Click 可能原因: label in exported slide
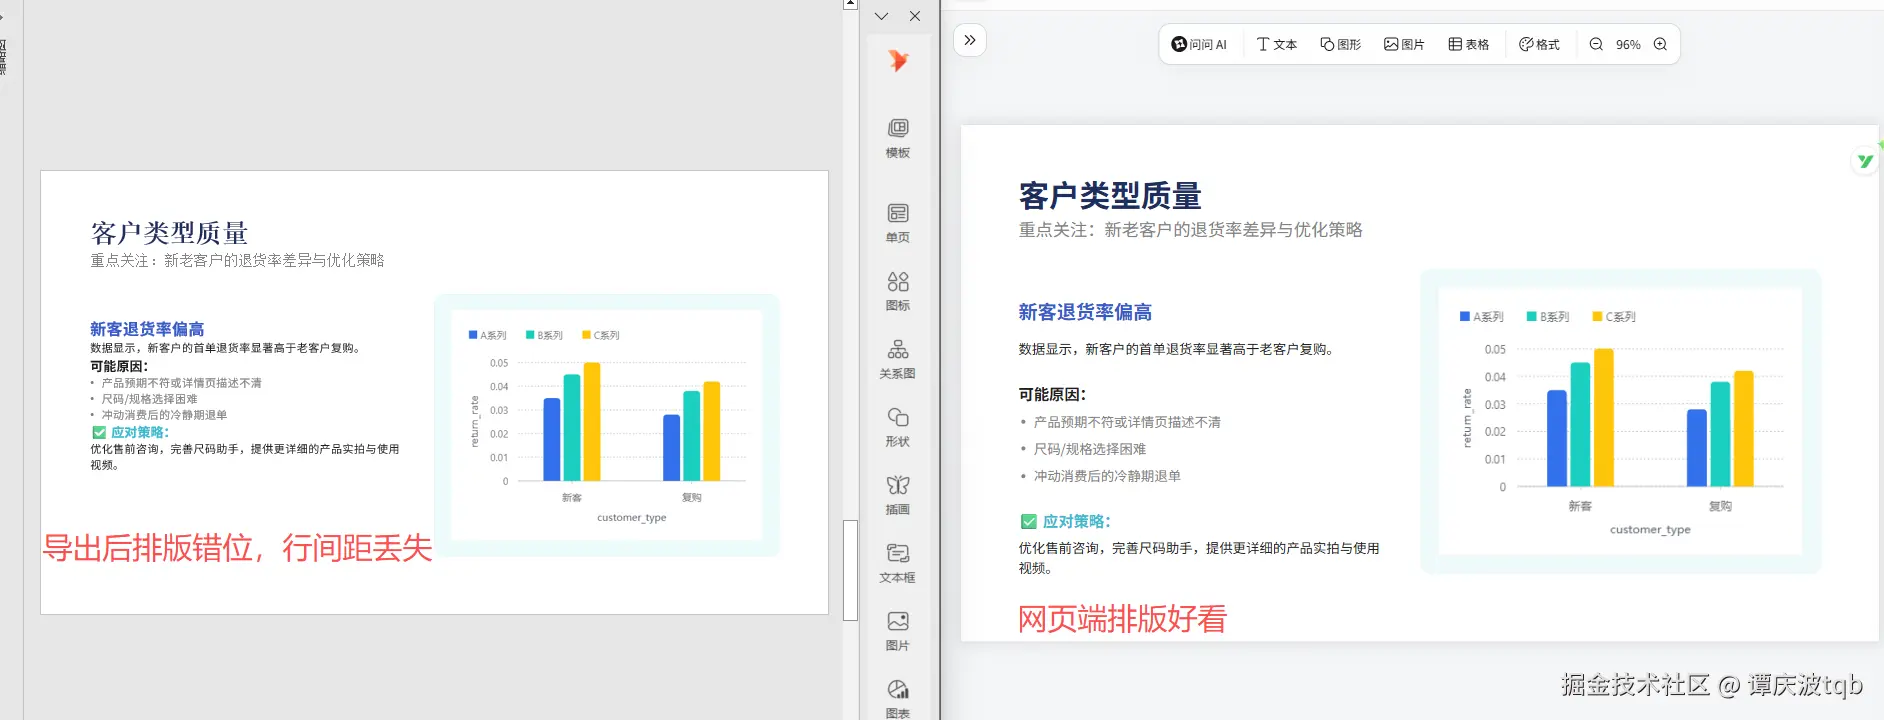The image size is (1884, 720). (119, 366)
